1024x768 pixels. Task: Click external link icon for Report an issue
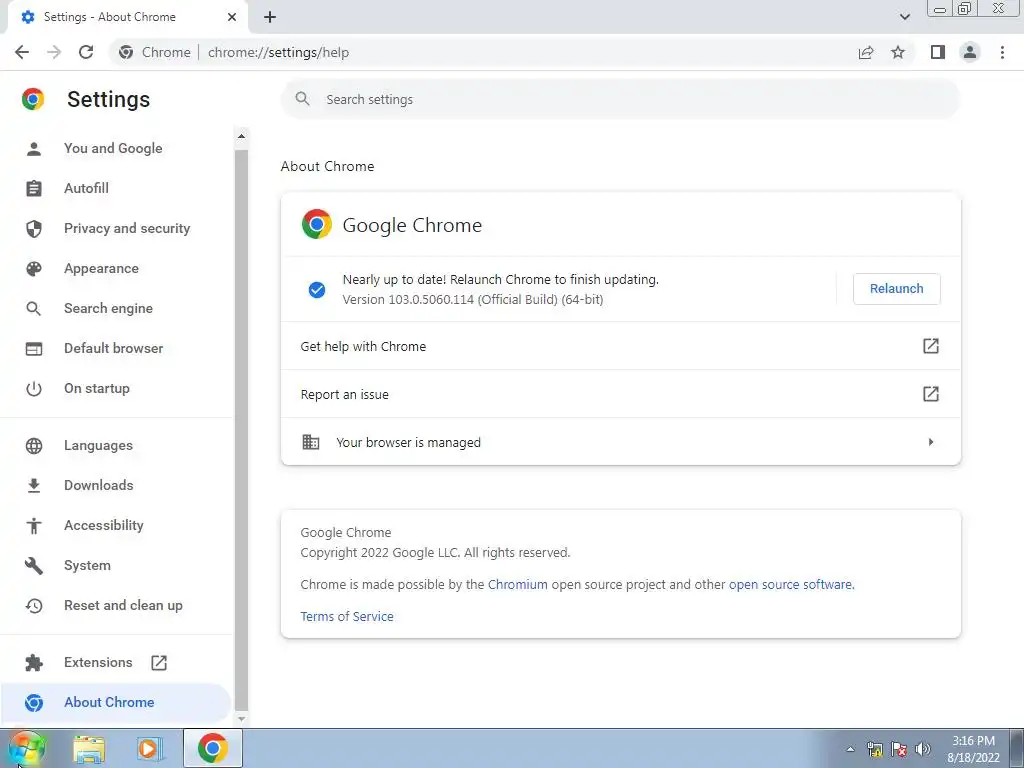point(931,394)
